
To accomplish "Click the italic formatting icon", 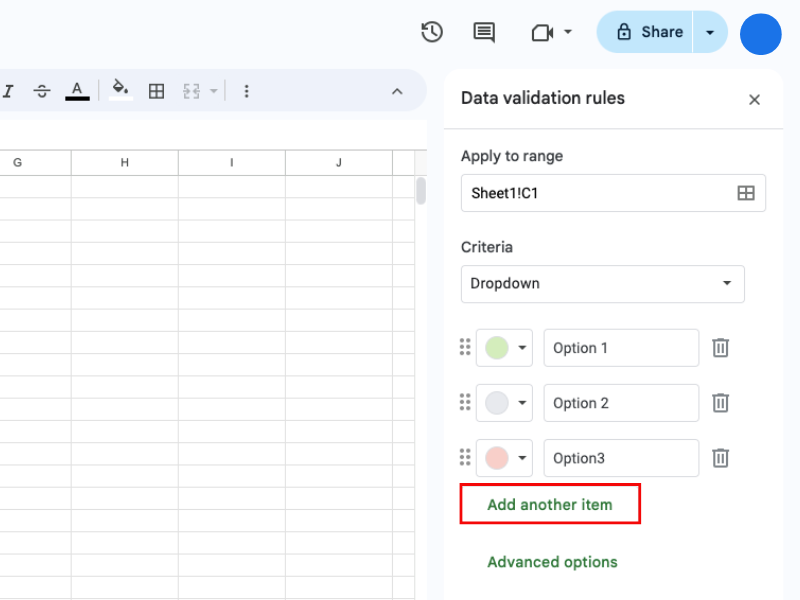I will [8, 91].
